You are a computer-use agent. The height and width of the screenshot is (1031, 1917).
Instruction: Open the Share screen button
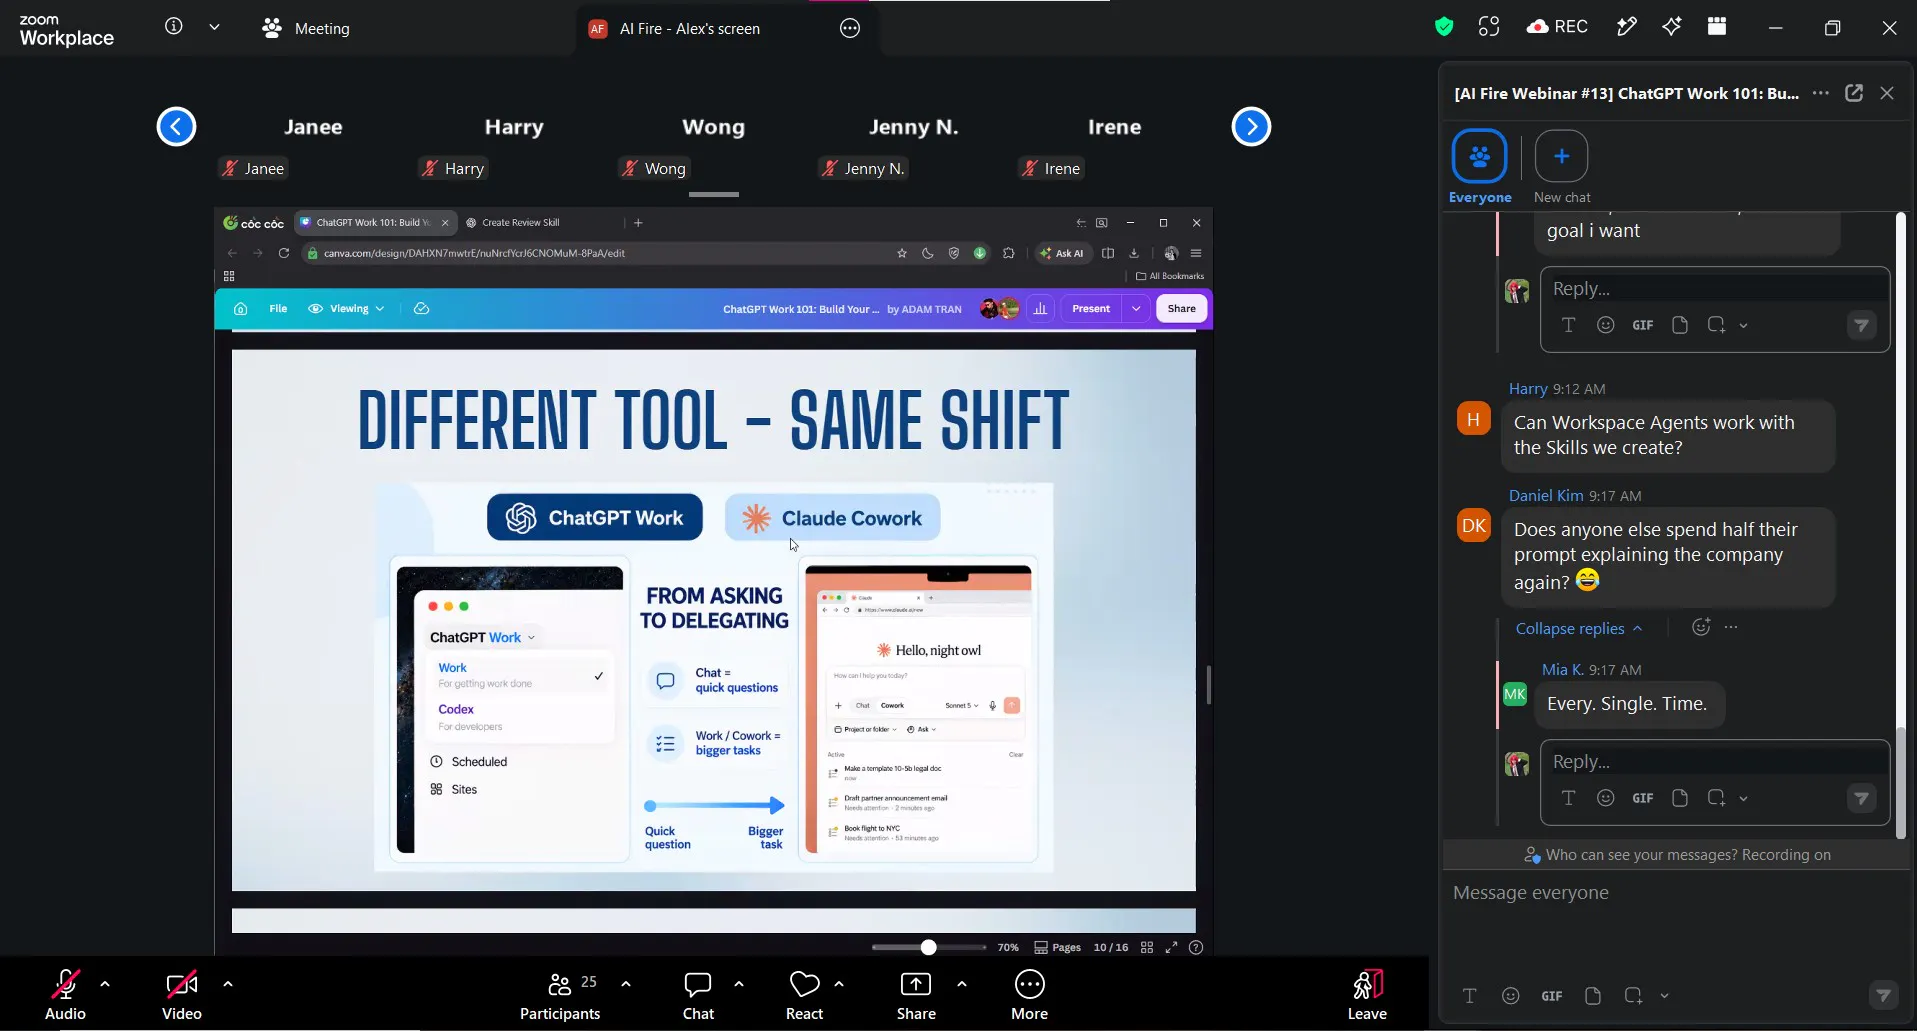click(916, 994)
